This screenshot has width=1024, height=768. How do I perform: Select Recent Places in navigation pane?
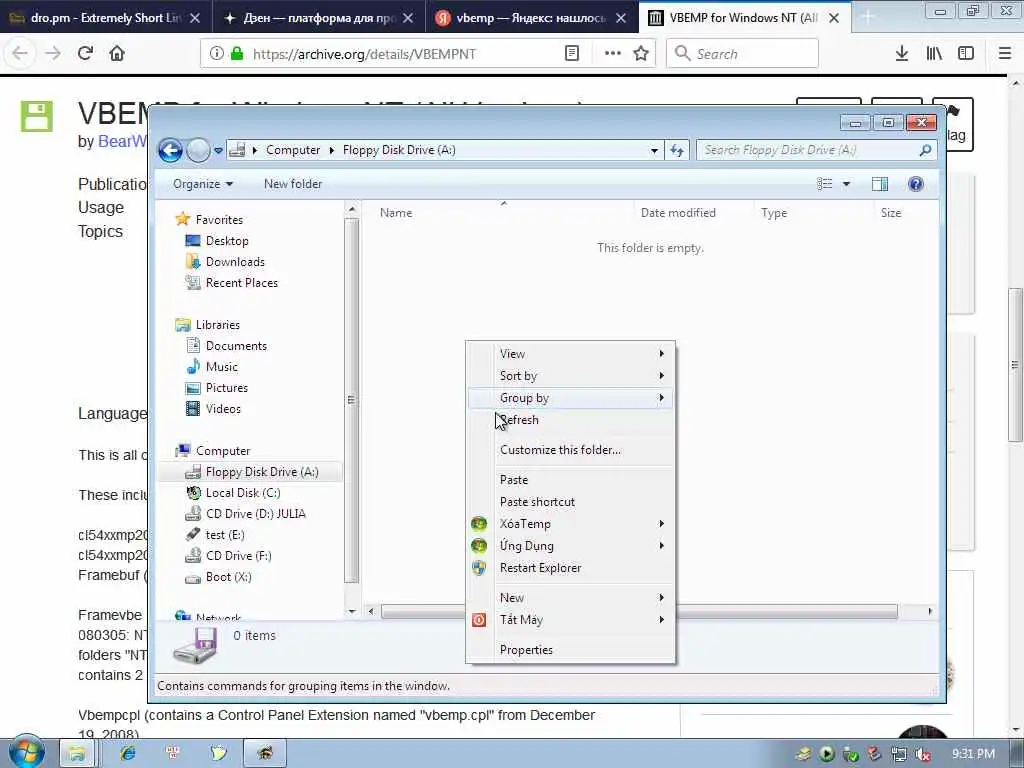(x=242, y=283)
